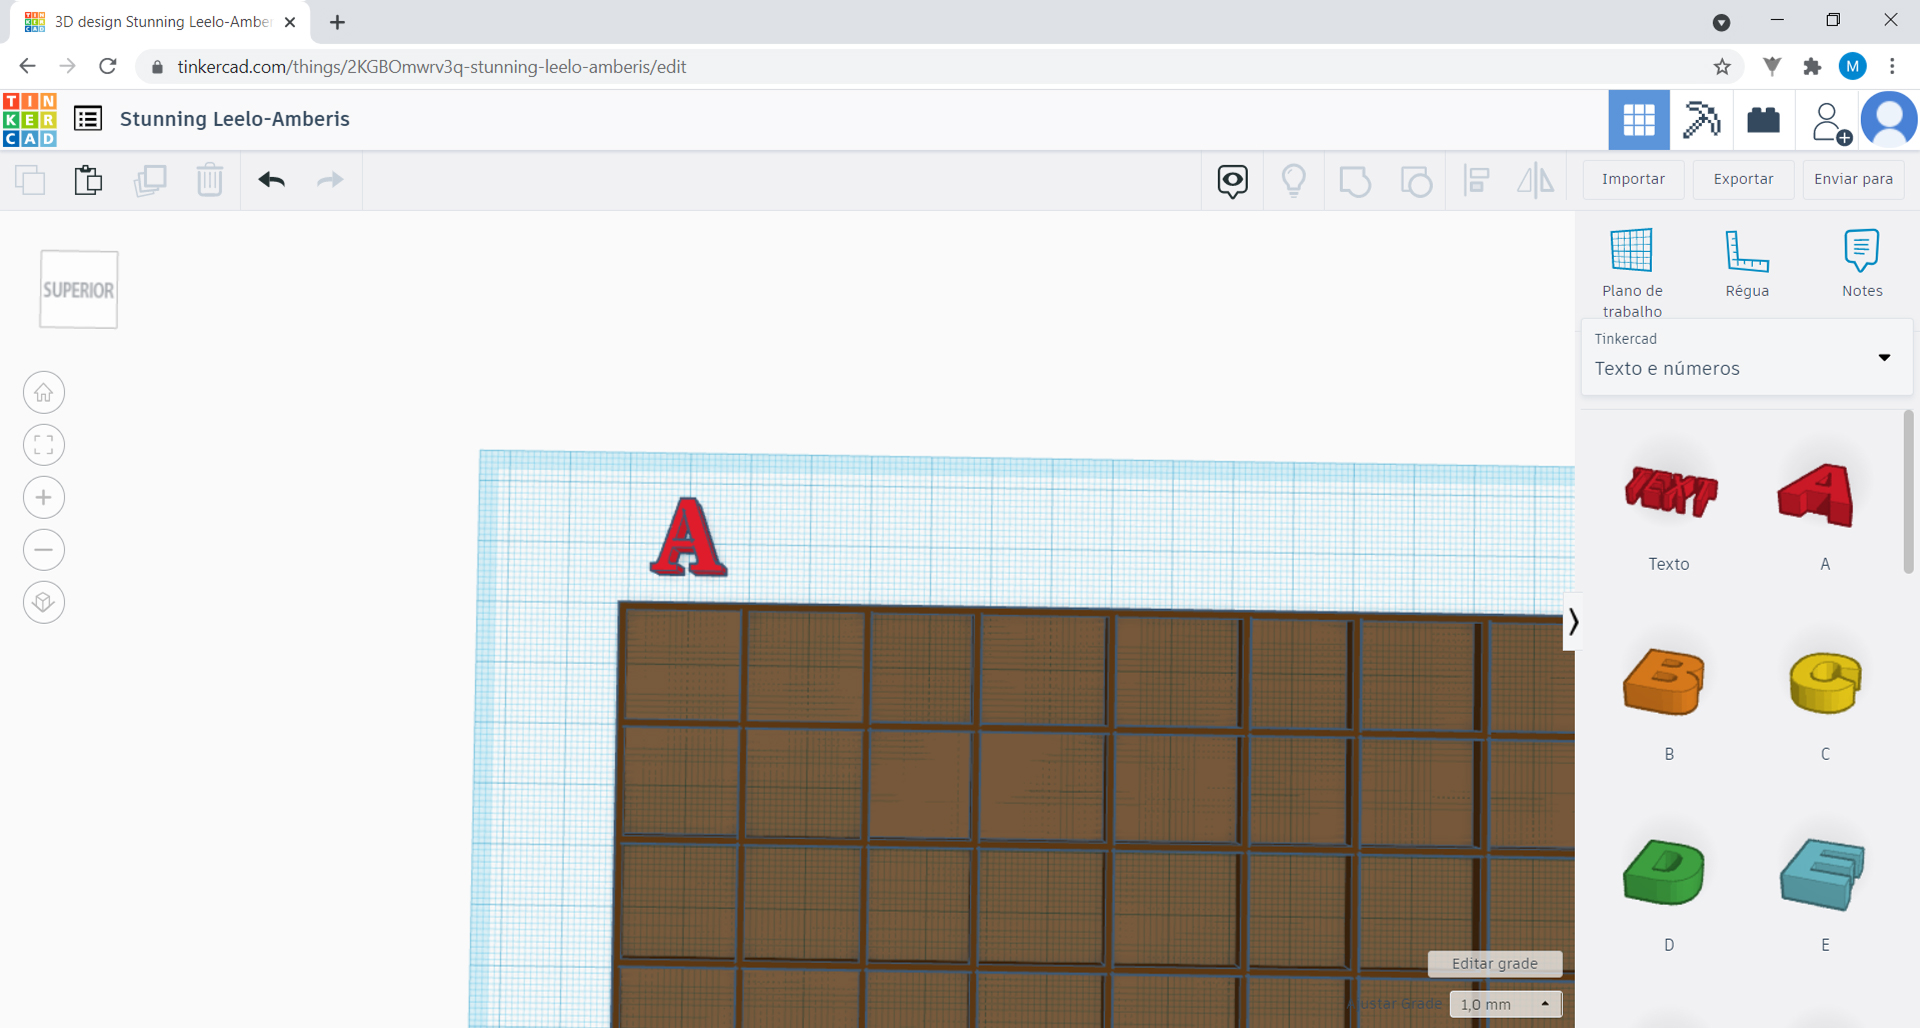
Task: Click the SUPERIOR view cube
Action: pyautogui.click(x=79, y=290)
